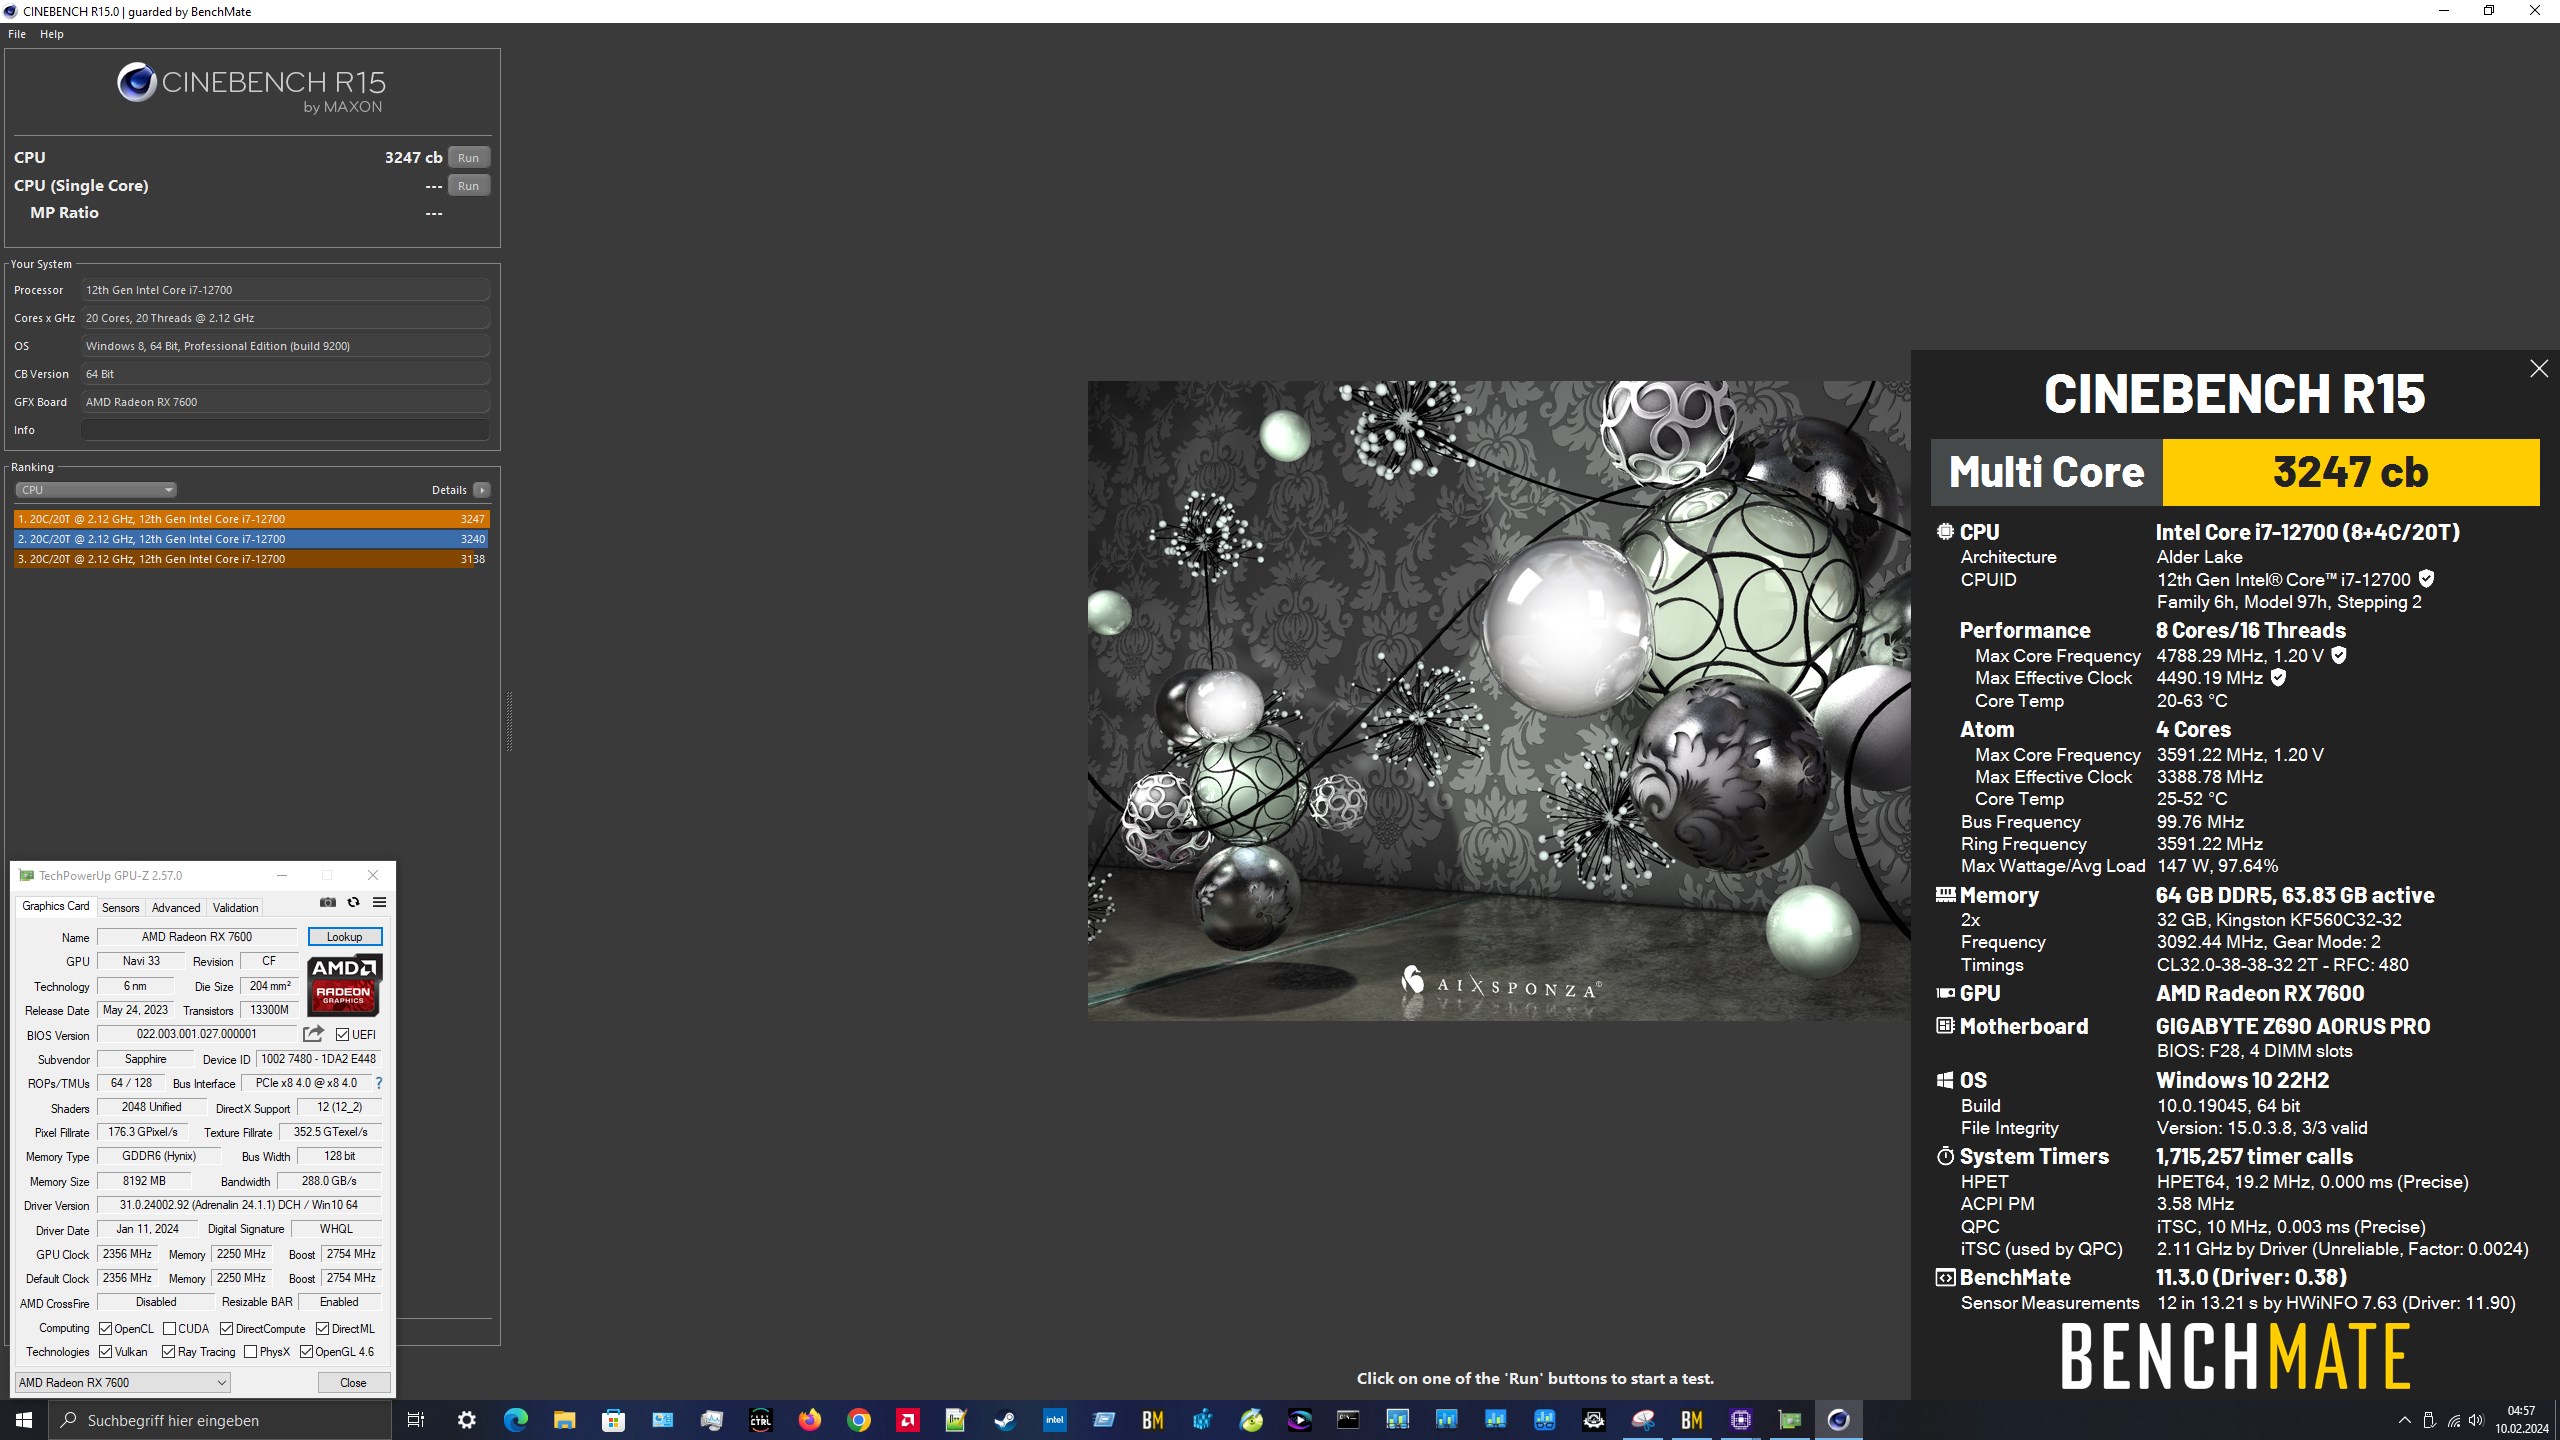Run the CPU Single Core test

[x=468, y=186]
